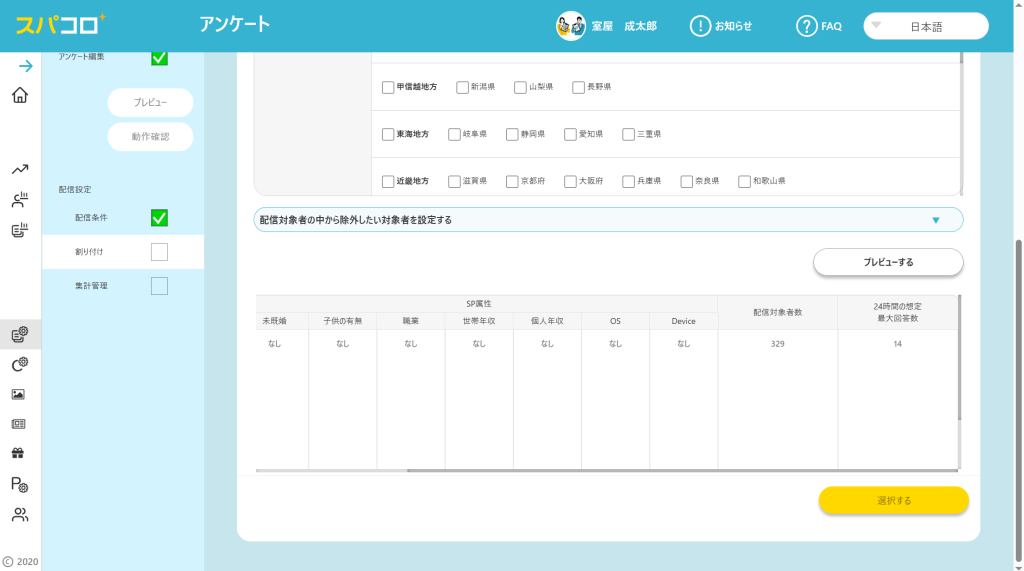Select the 割り付け menu item

point(89,252)
